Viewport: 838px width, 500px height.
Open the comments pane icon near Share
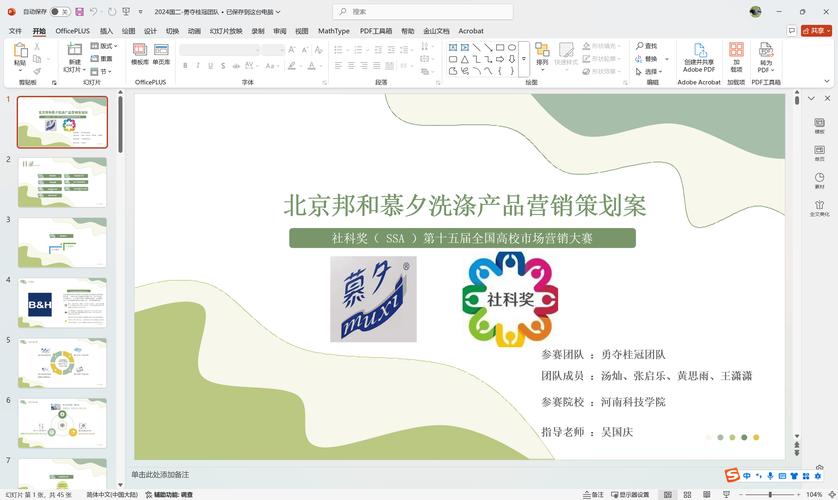pos(792,31)
